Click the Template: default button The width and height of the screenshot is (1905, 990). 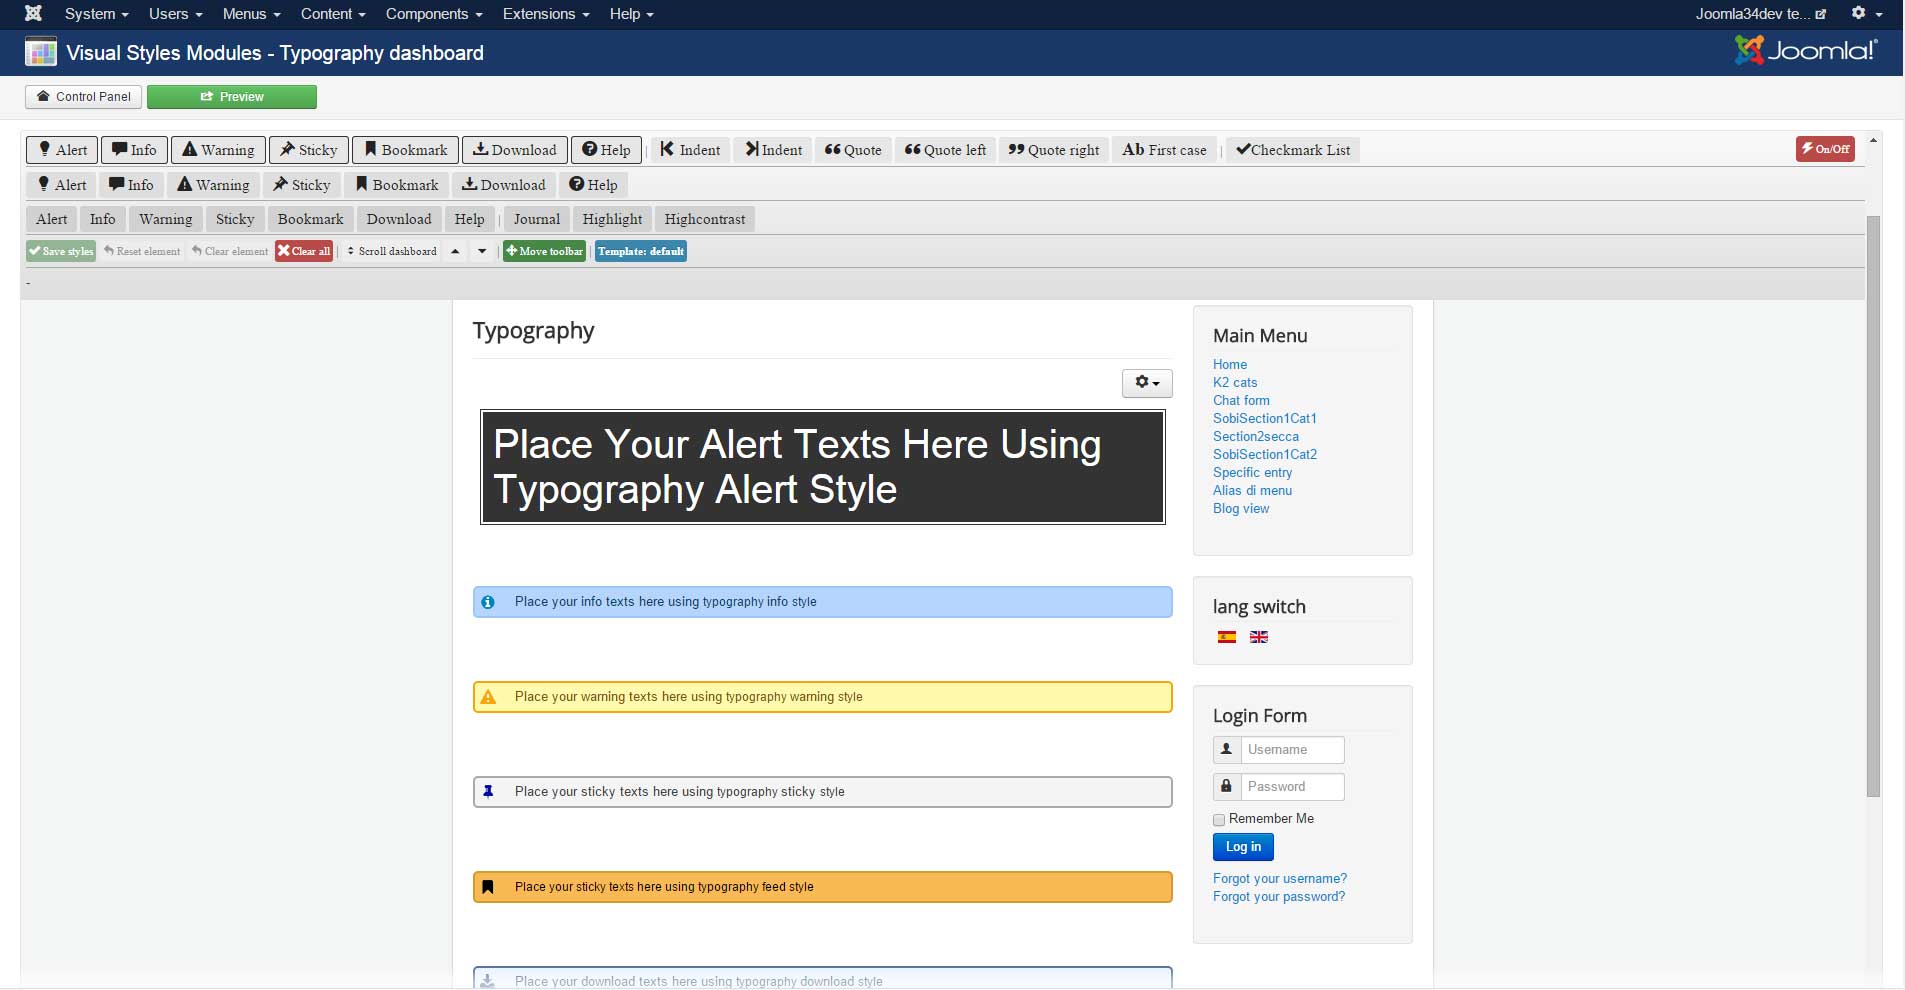(641, 251)
